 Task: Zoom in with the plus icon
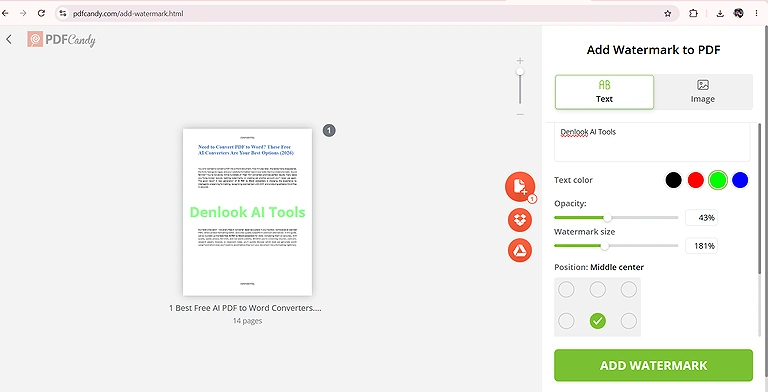click(520, 61)
